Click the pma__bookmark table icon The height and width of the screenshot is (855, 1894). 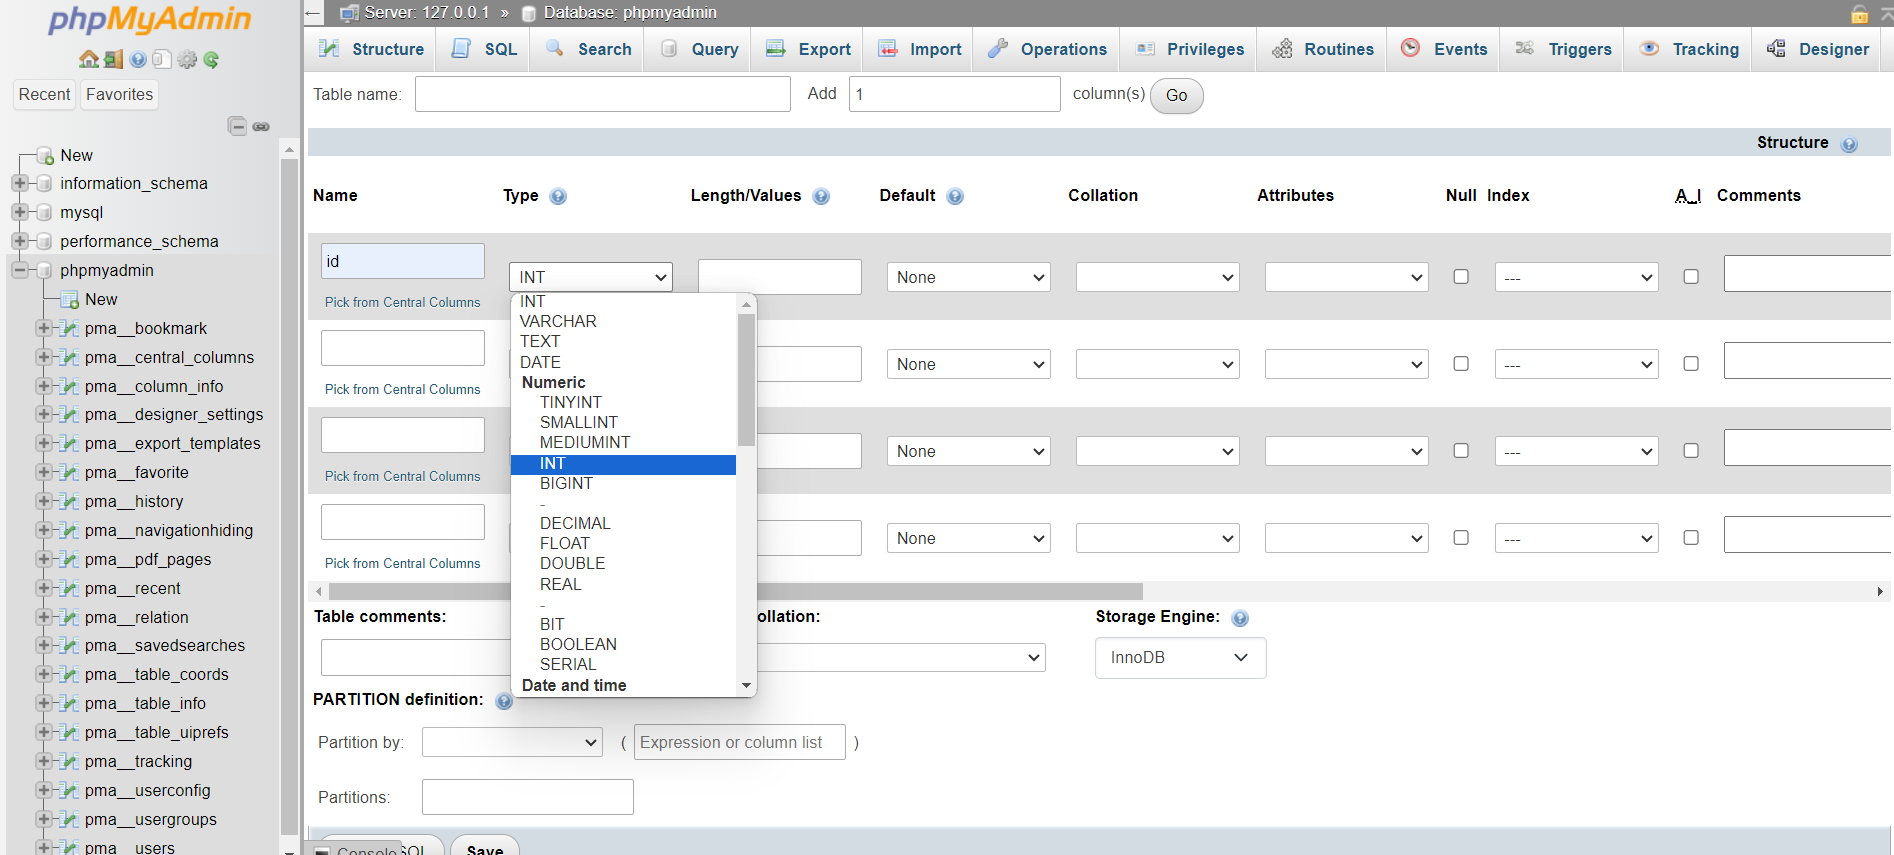coord(69,328)
